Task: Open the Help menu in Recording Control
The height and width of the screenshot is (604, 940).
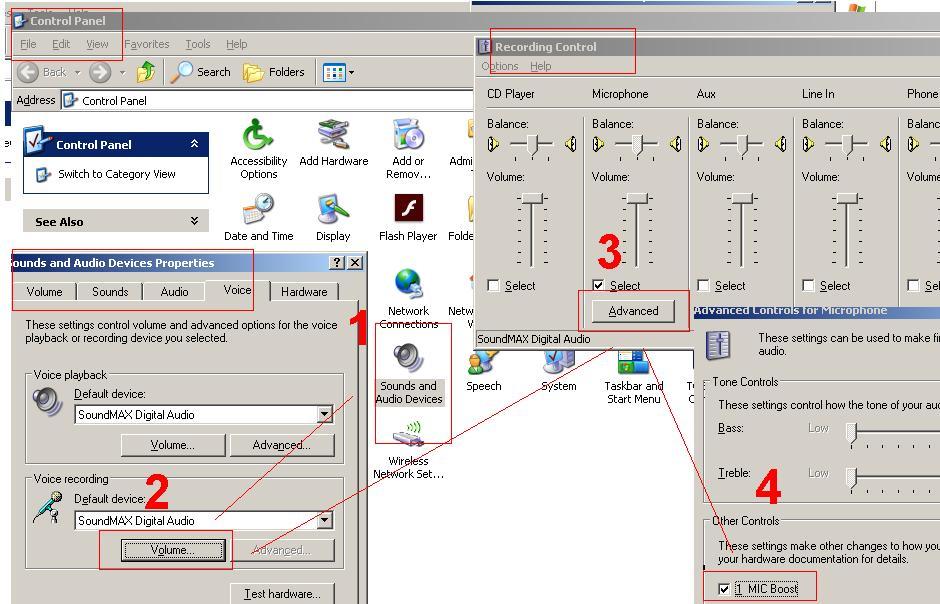Action: point(541,66)
